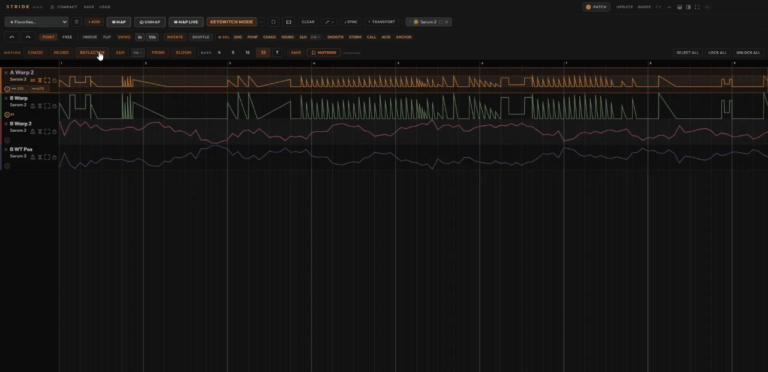Click the dashed-square select icon on B WT Pos lane
The height and width of the screenshot is (372, 768).
point(47,157)
